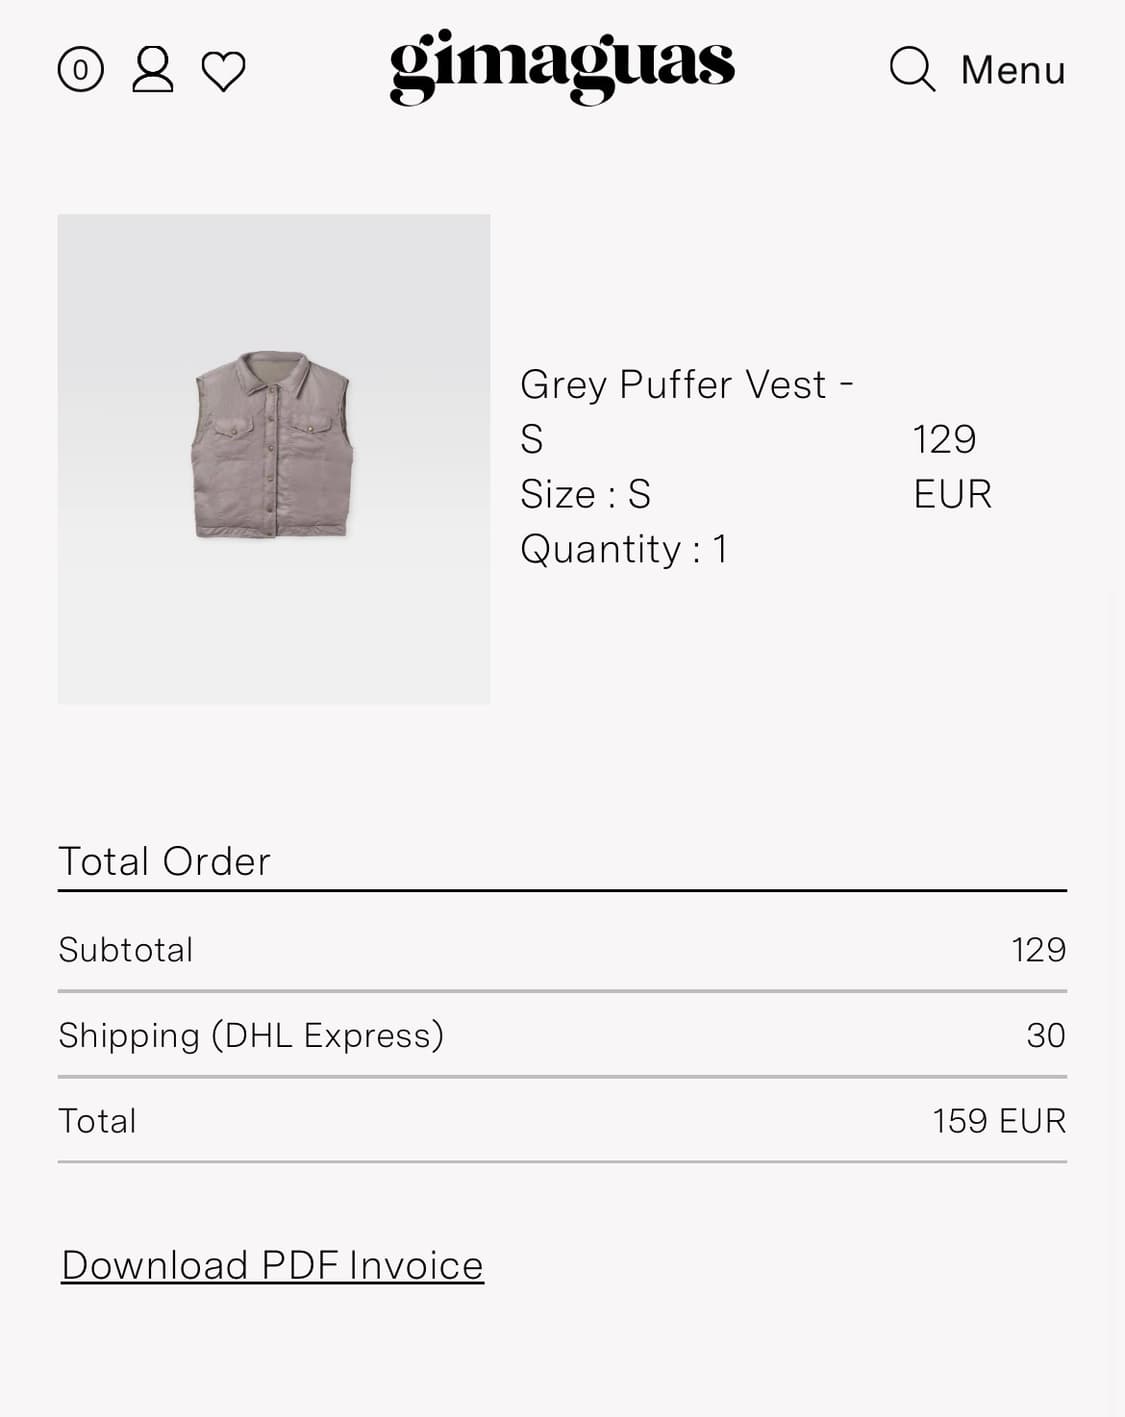Click the 129 price beside the vest
Viewport: 1125px width, 1417px height.
(x=944, y=439)
